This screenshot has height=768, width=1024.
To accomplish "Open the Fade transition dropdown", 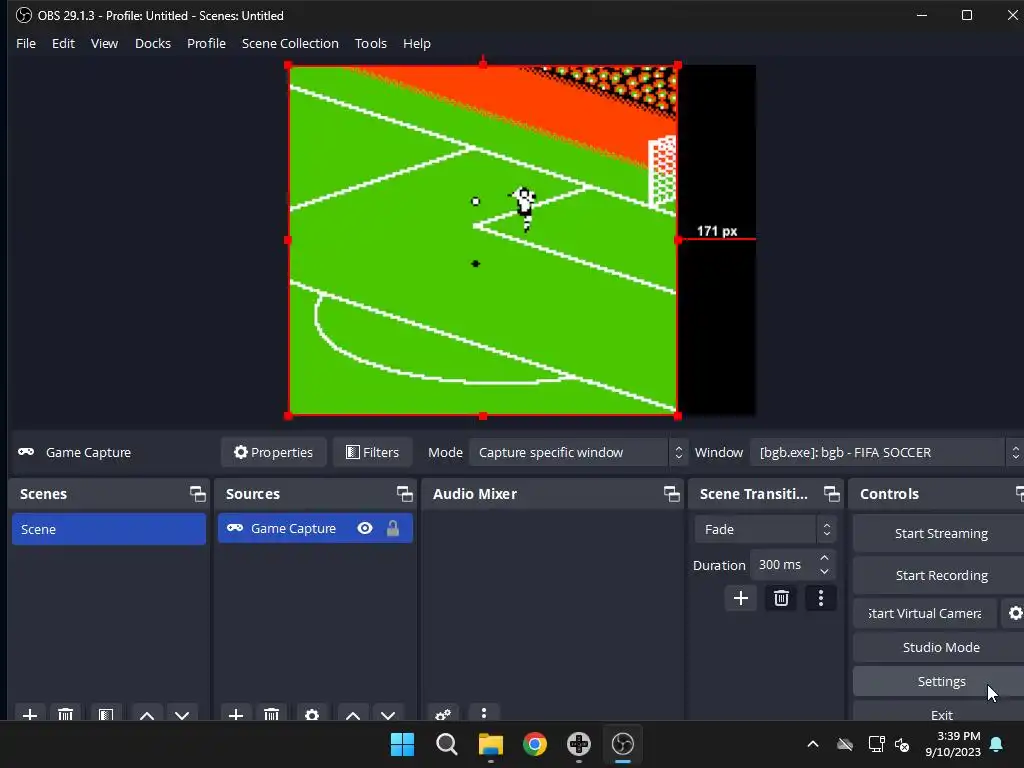I will 765,530.
